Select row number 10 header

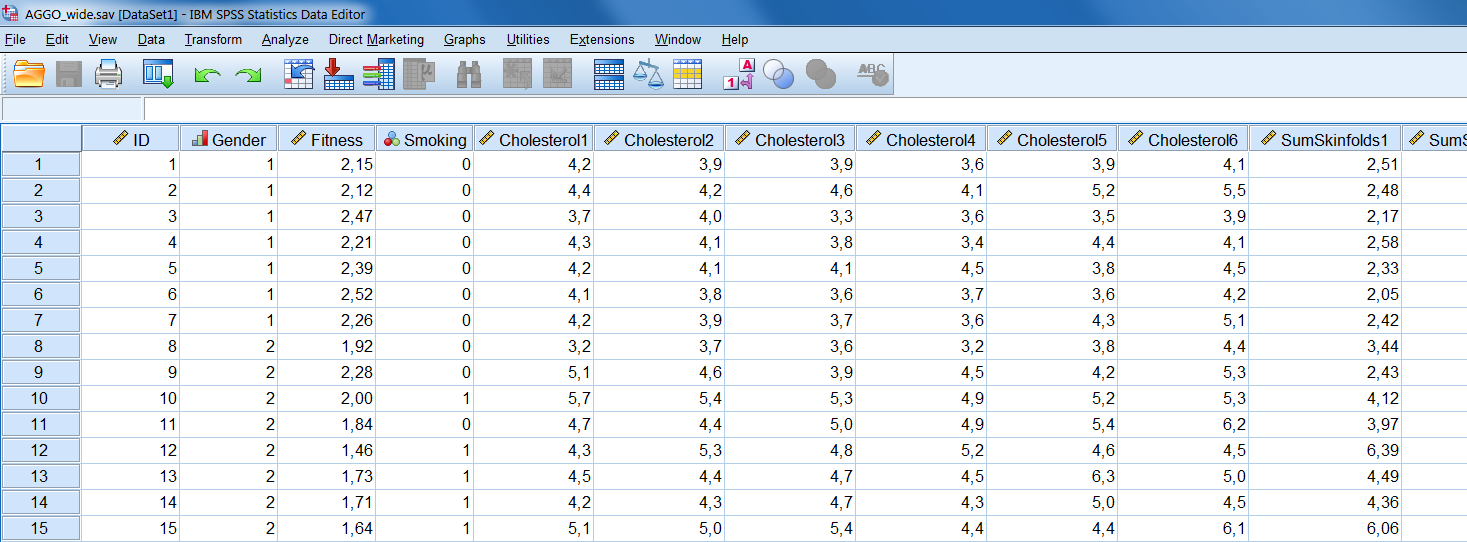(x=40, y=398)
